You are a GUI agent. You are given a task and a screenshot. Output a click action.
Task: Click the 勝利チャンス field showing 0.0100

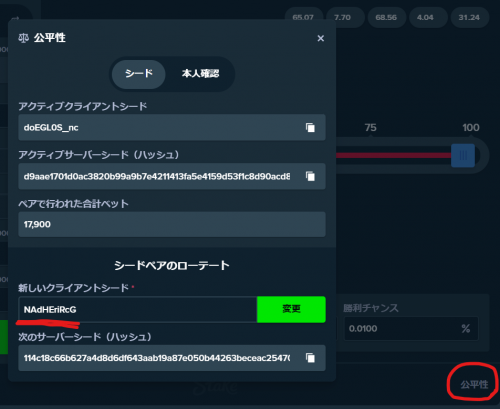pos(411,328)
